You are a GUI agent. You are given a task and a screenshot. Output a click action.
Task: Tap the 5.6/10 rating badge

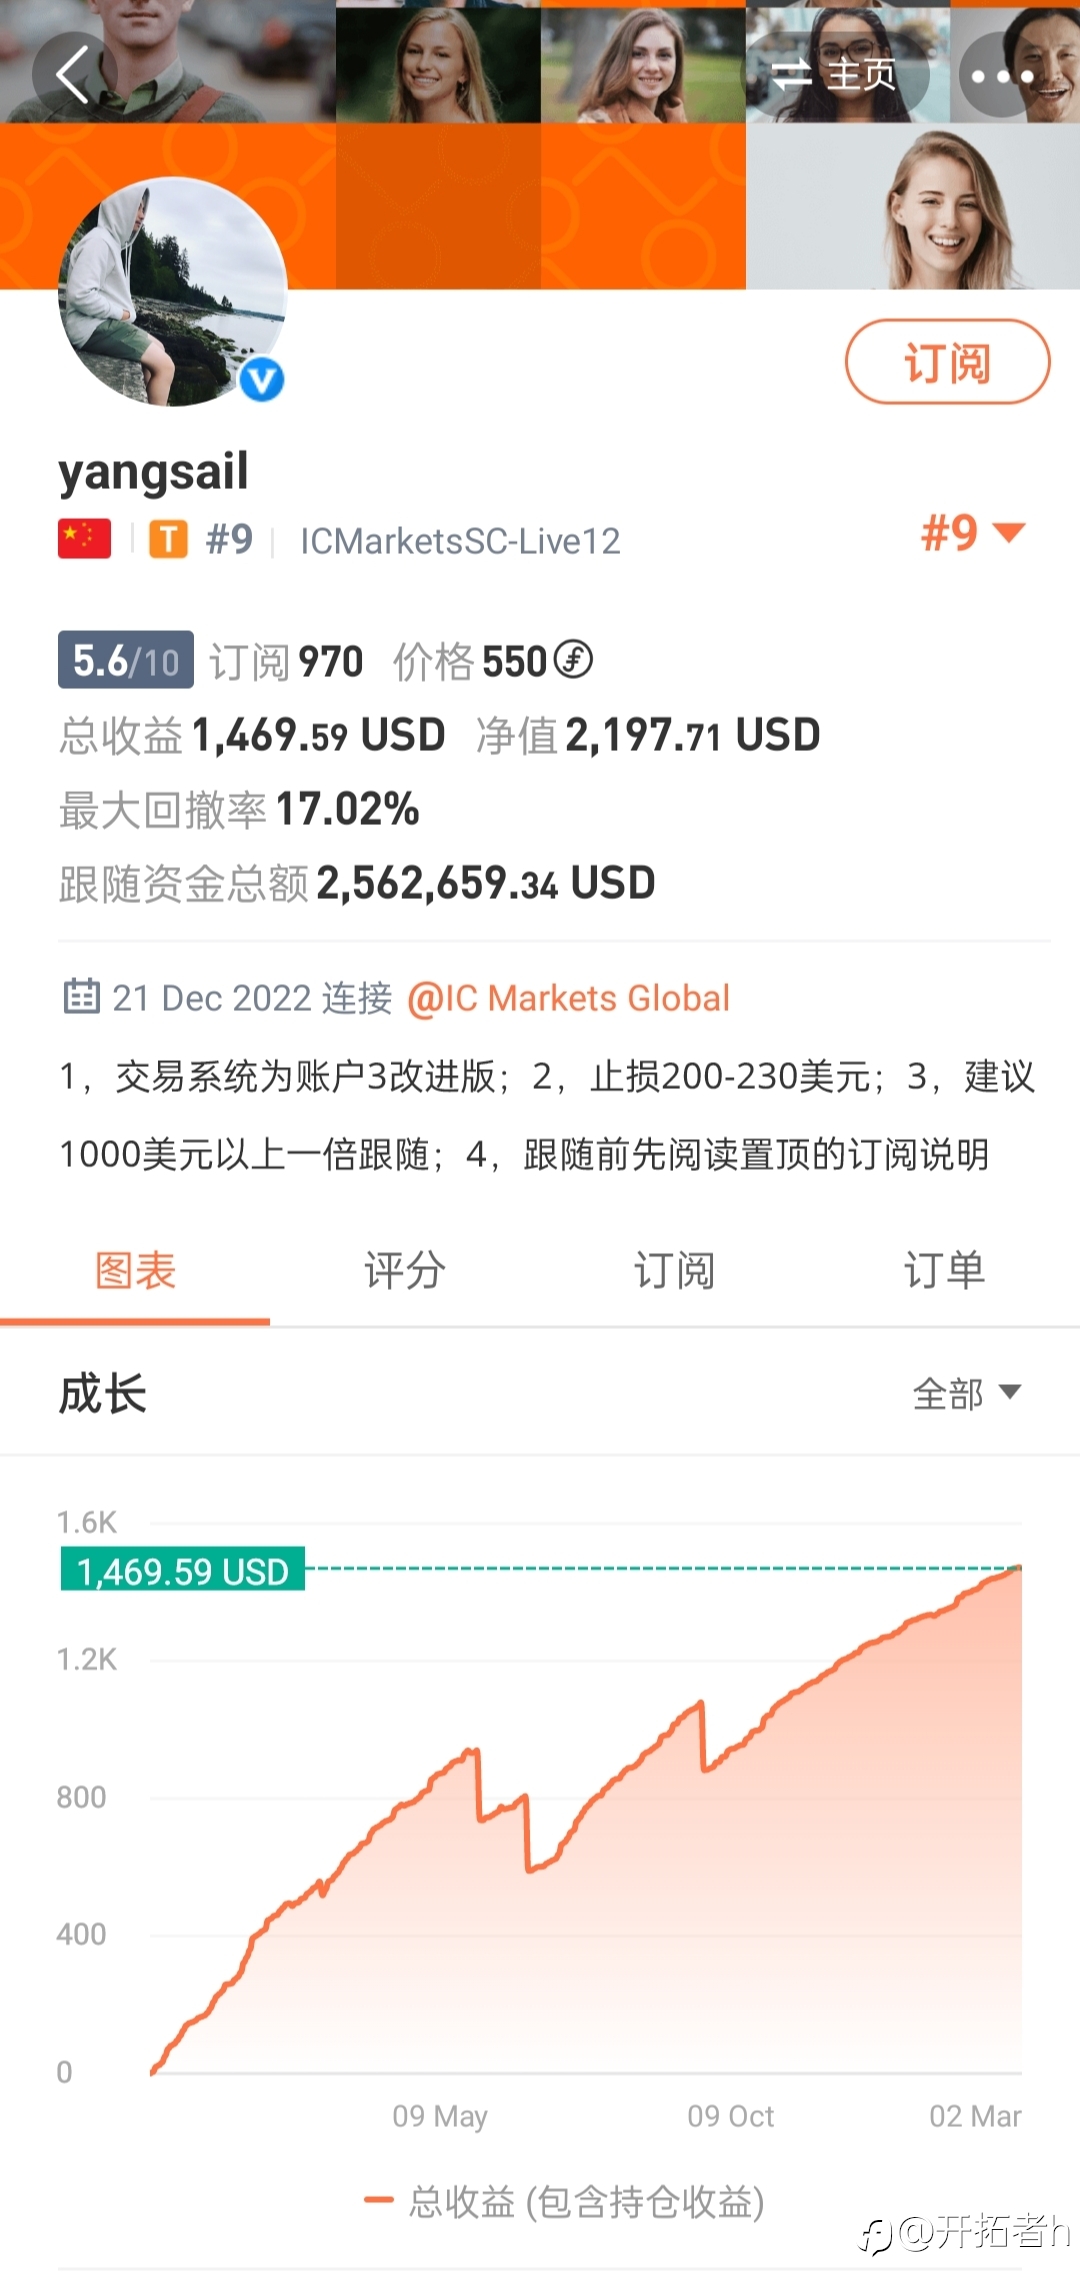click(x=126, y=660)
